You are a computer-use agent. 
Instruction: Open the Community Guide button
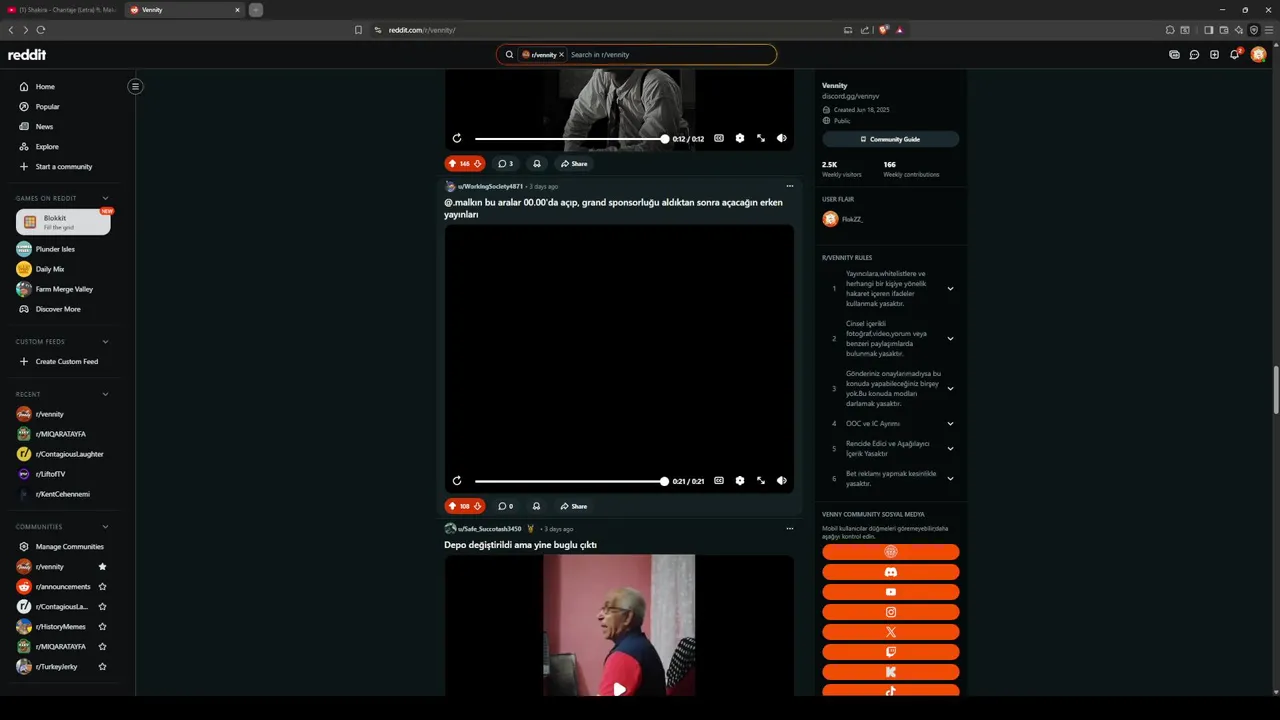pyautogui.click(x=891, y=139)
